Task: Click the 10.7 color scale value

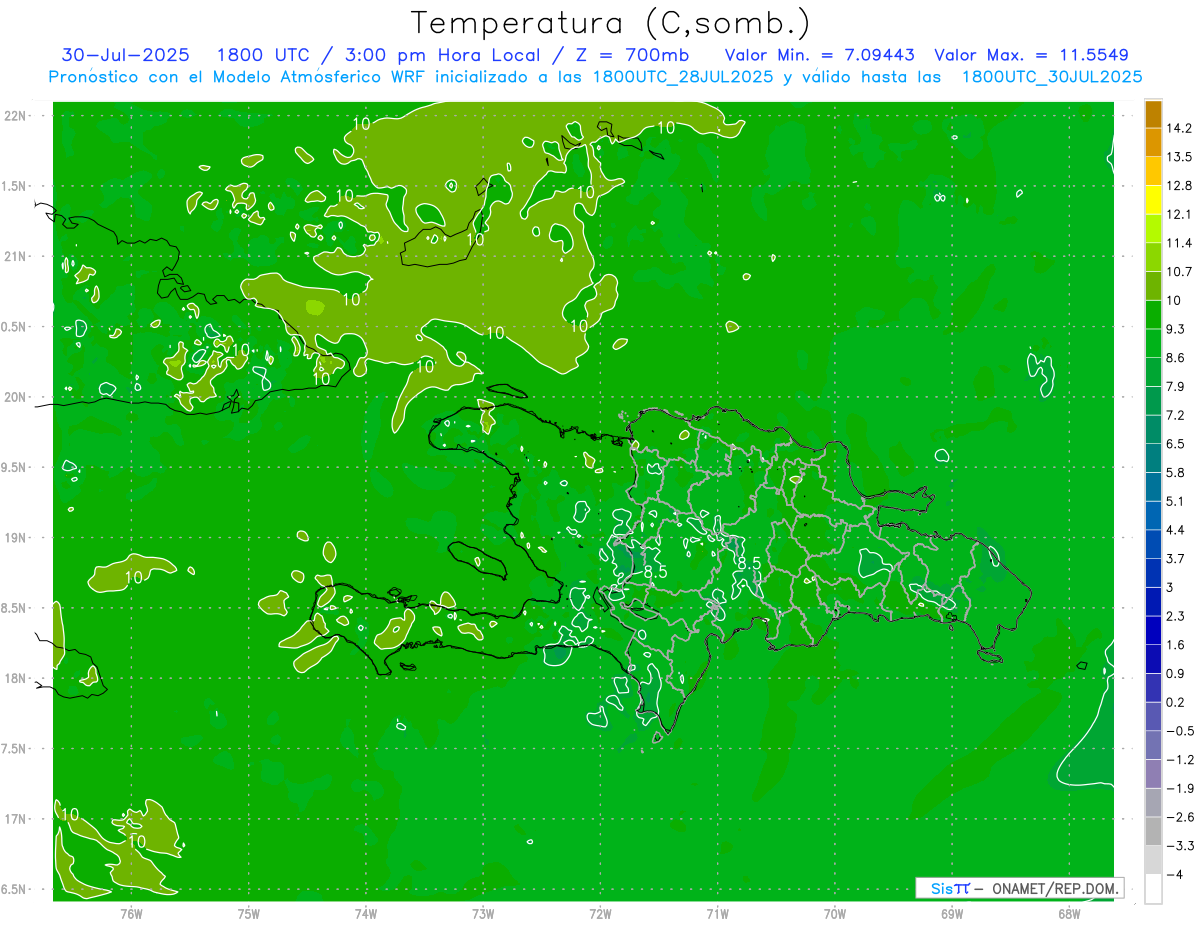Action: point(1179,272)
